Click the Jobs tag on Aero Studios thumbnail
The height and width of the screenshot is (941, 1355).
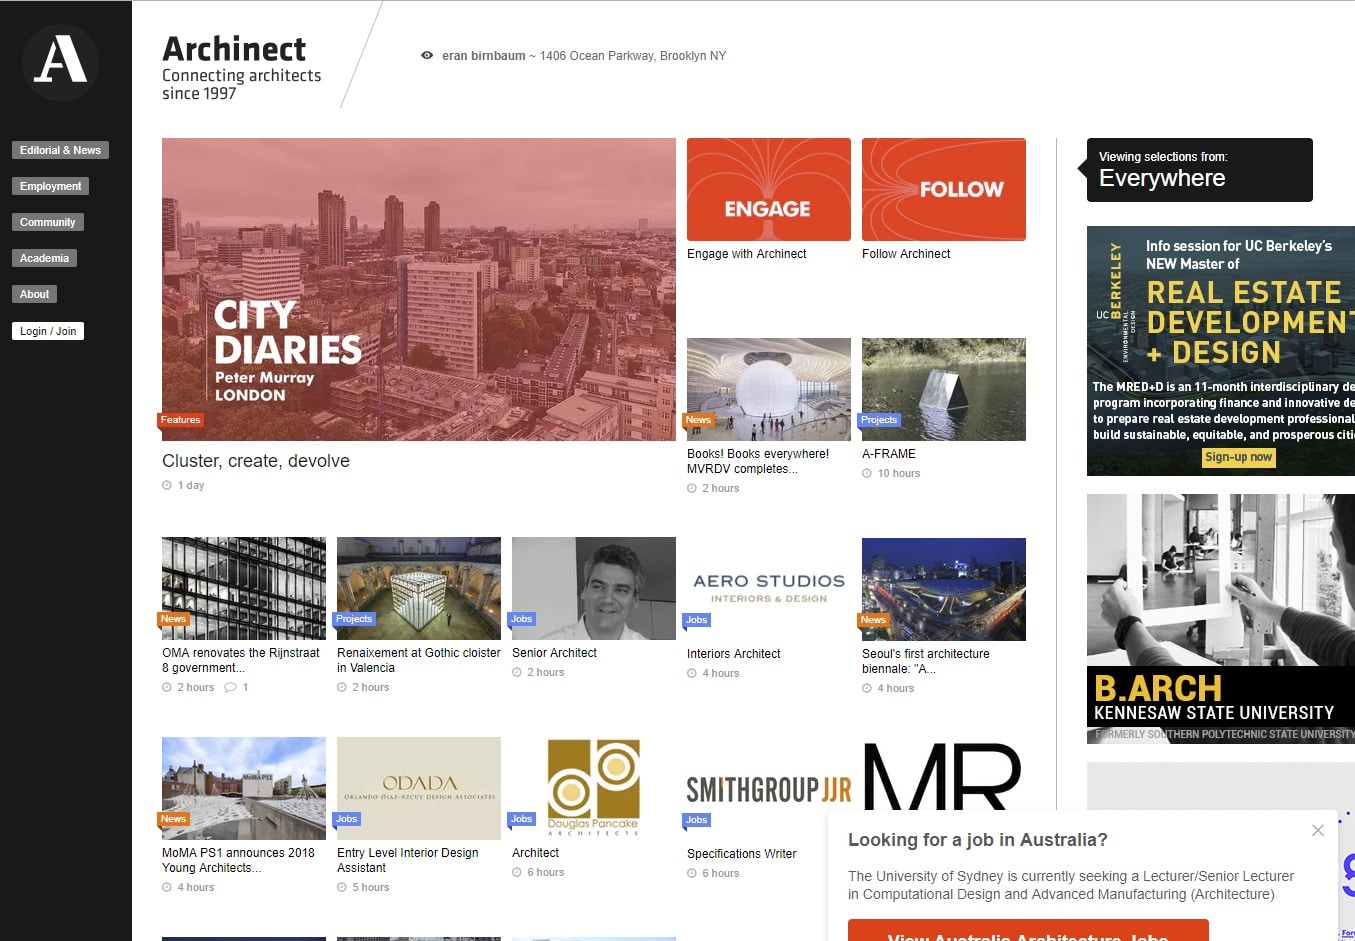coord(697,620)
